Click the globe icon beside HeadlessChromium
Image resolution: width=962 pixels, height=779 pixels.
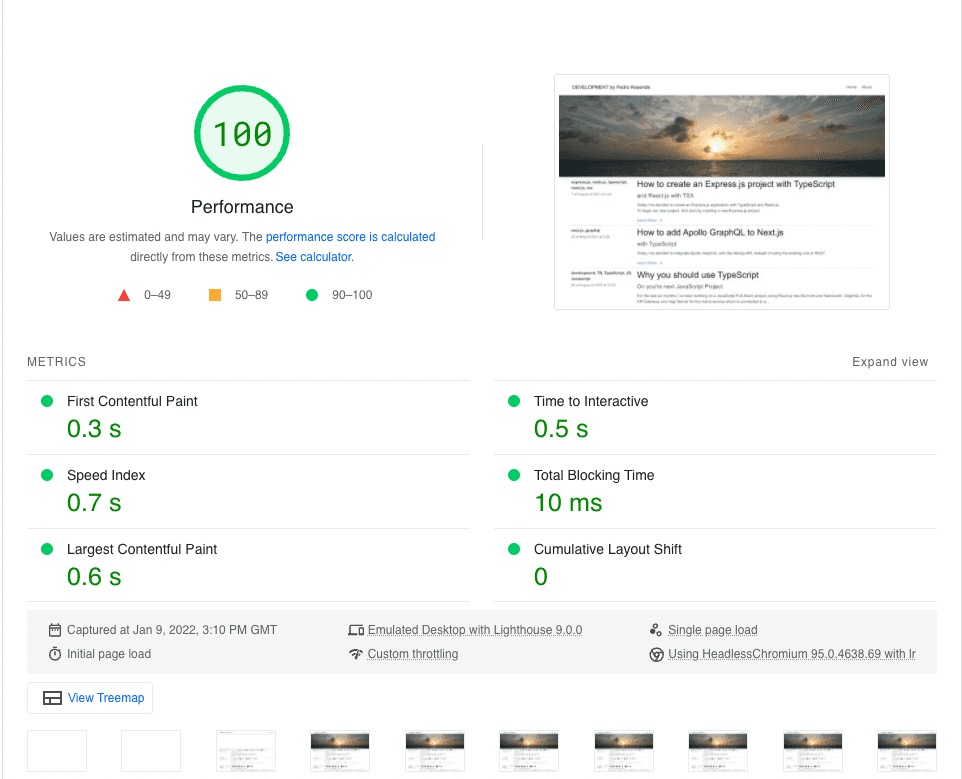click(x=656, y=654)
